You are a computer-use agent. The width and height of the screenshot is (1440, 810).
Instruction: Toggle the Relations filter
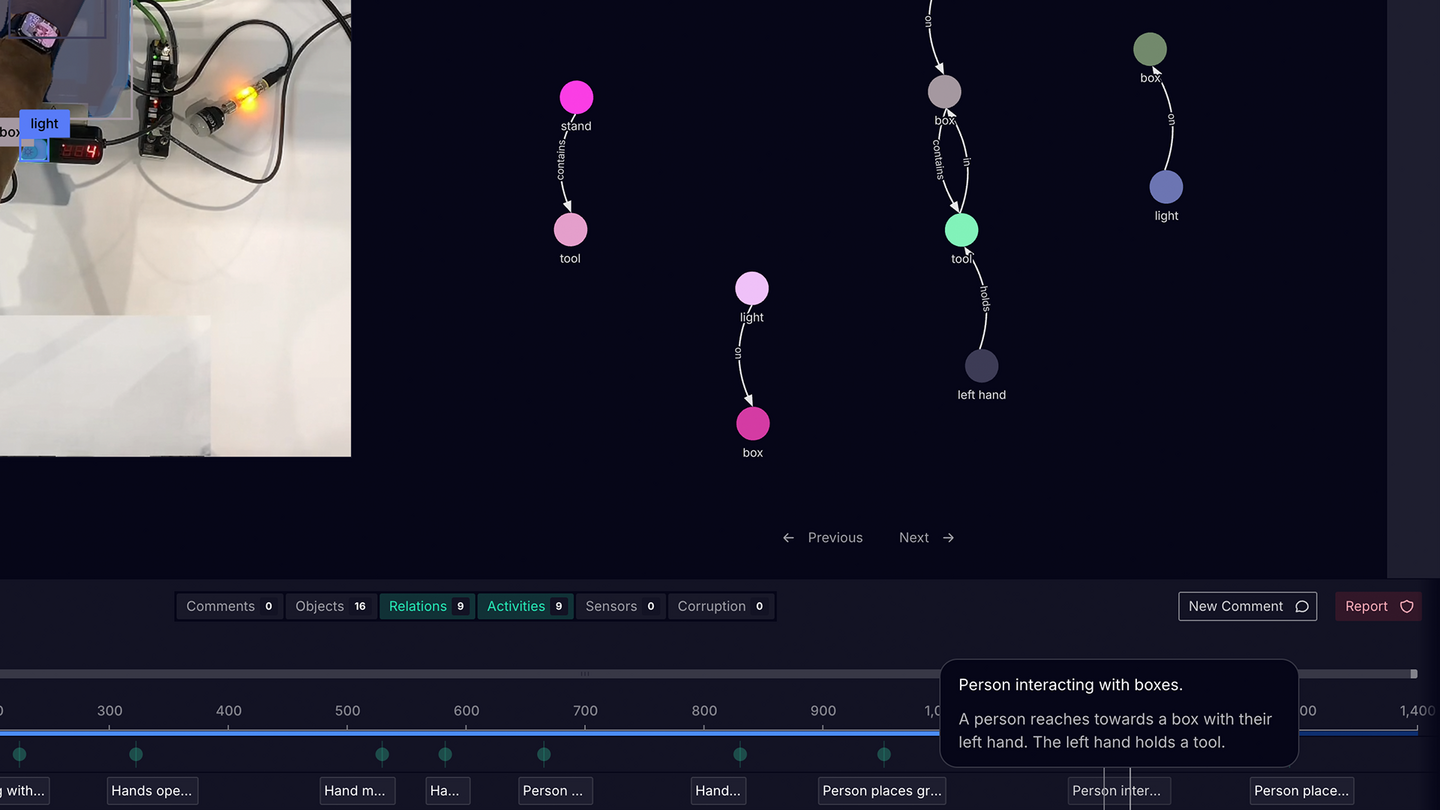[x=427, y=606]
